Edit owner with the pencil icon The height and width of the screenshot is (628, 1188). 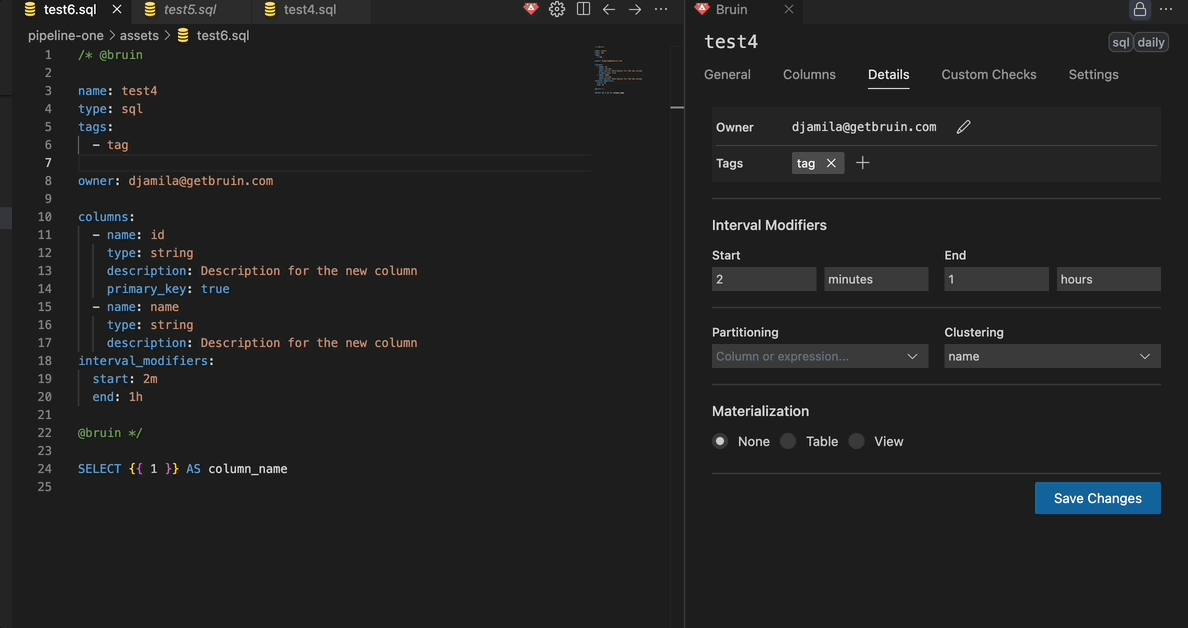tap(963, 127)
